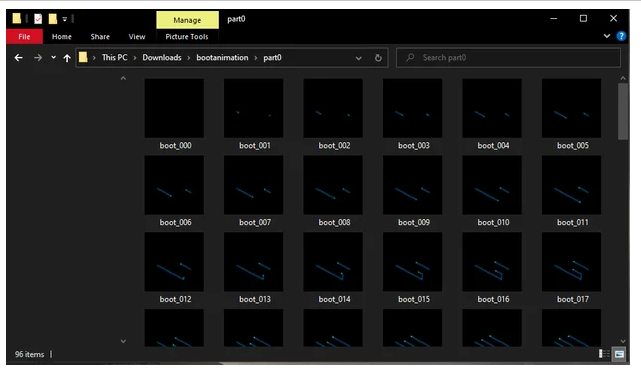The height and width of the screenshot is (377, 641).
Task: Expand the ribbon with the chevron
Action: [607, 36]
